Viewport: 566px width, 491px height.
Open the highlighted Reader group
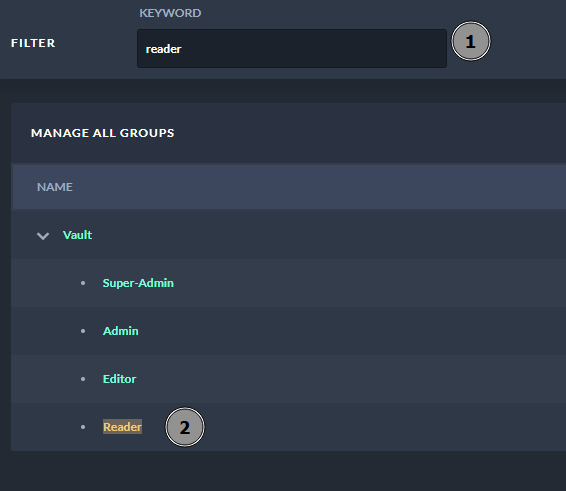pyautogui.click(x=122, y=427)
